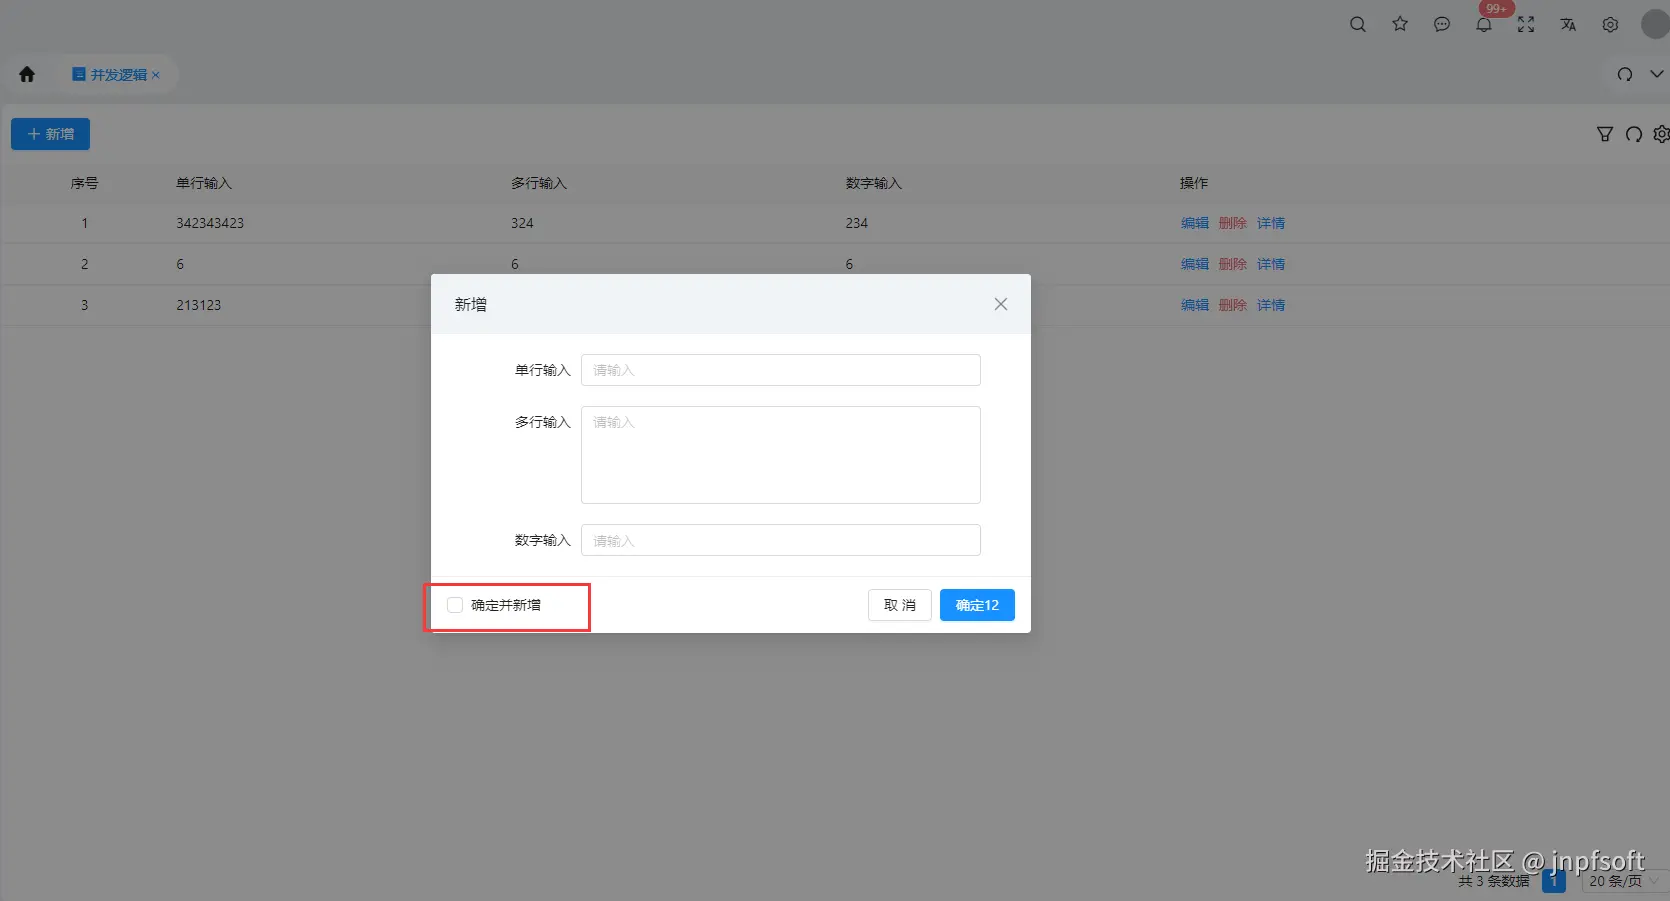Image resolution: width=1670 pixels, height=901 pixels.
Task: Open the language translation icon
Action: 1568,24
